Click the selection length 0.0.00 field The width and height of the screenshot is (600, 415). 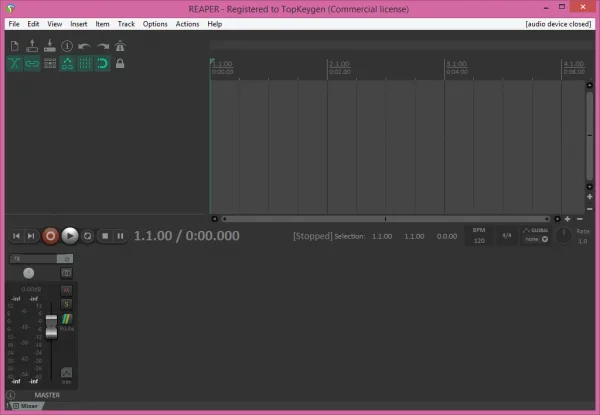coord(447,236)
